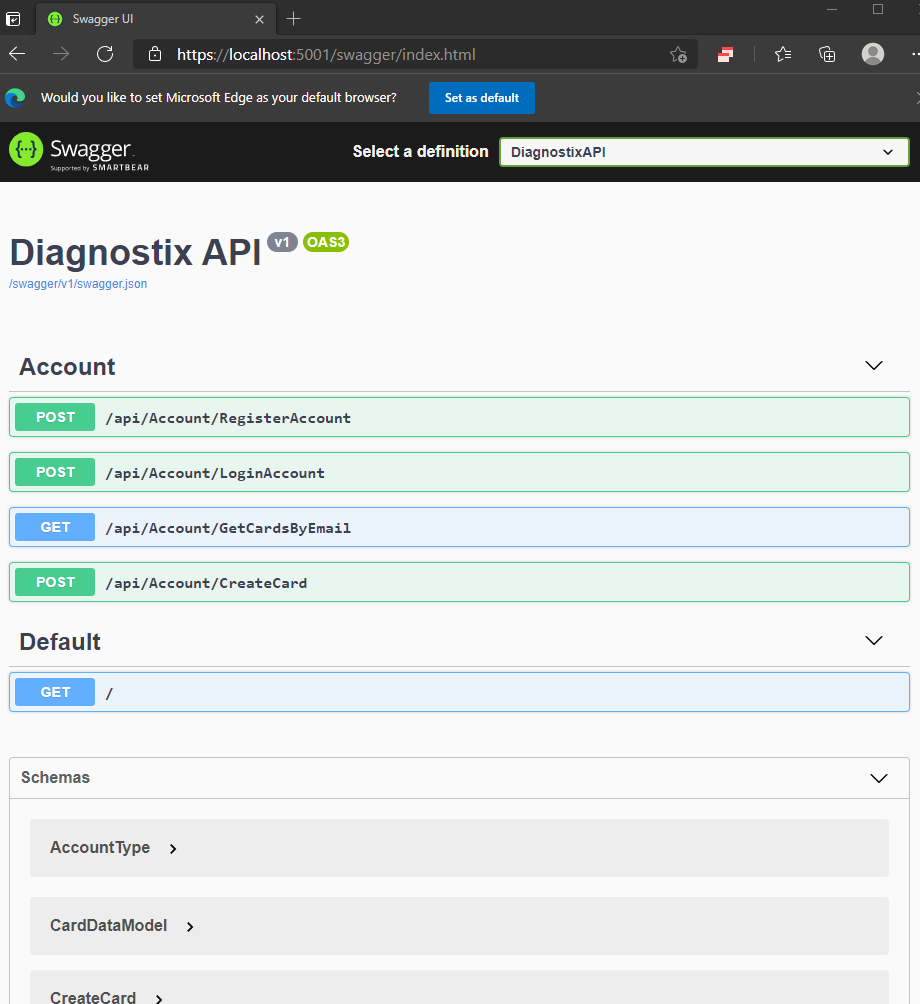Screen dimensions: 920x1004
Task: Set Microsoft Edge as default browser
Action: tap(481, 98)
